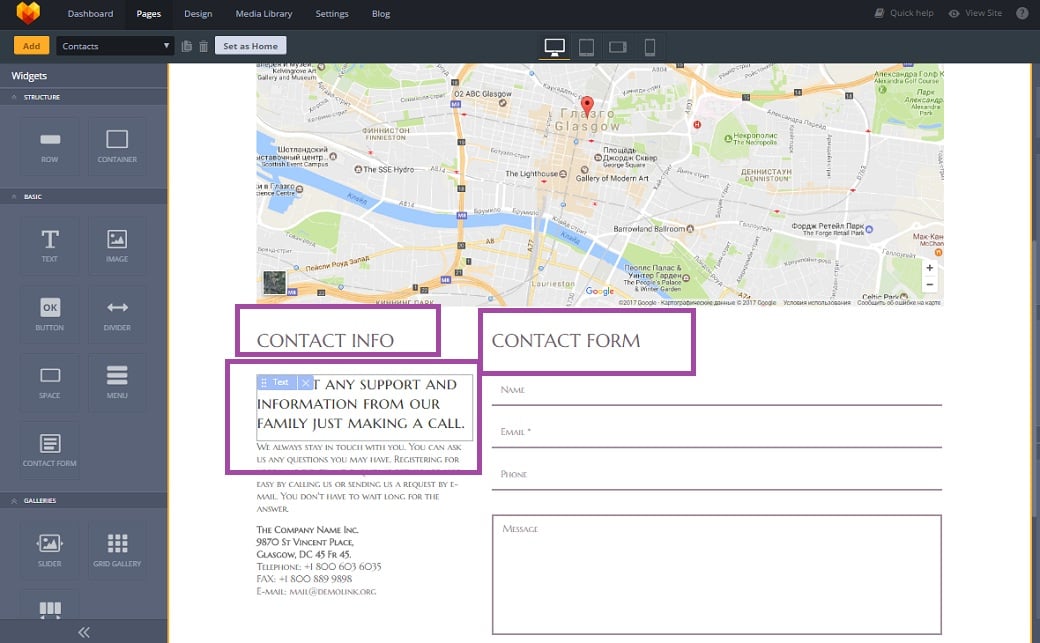Pick the Image widget
This screenshot has width=1040, height=643.
point(117,245)
